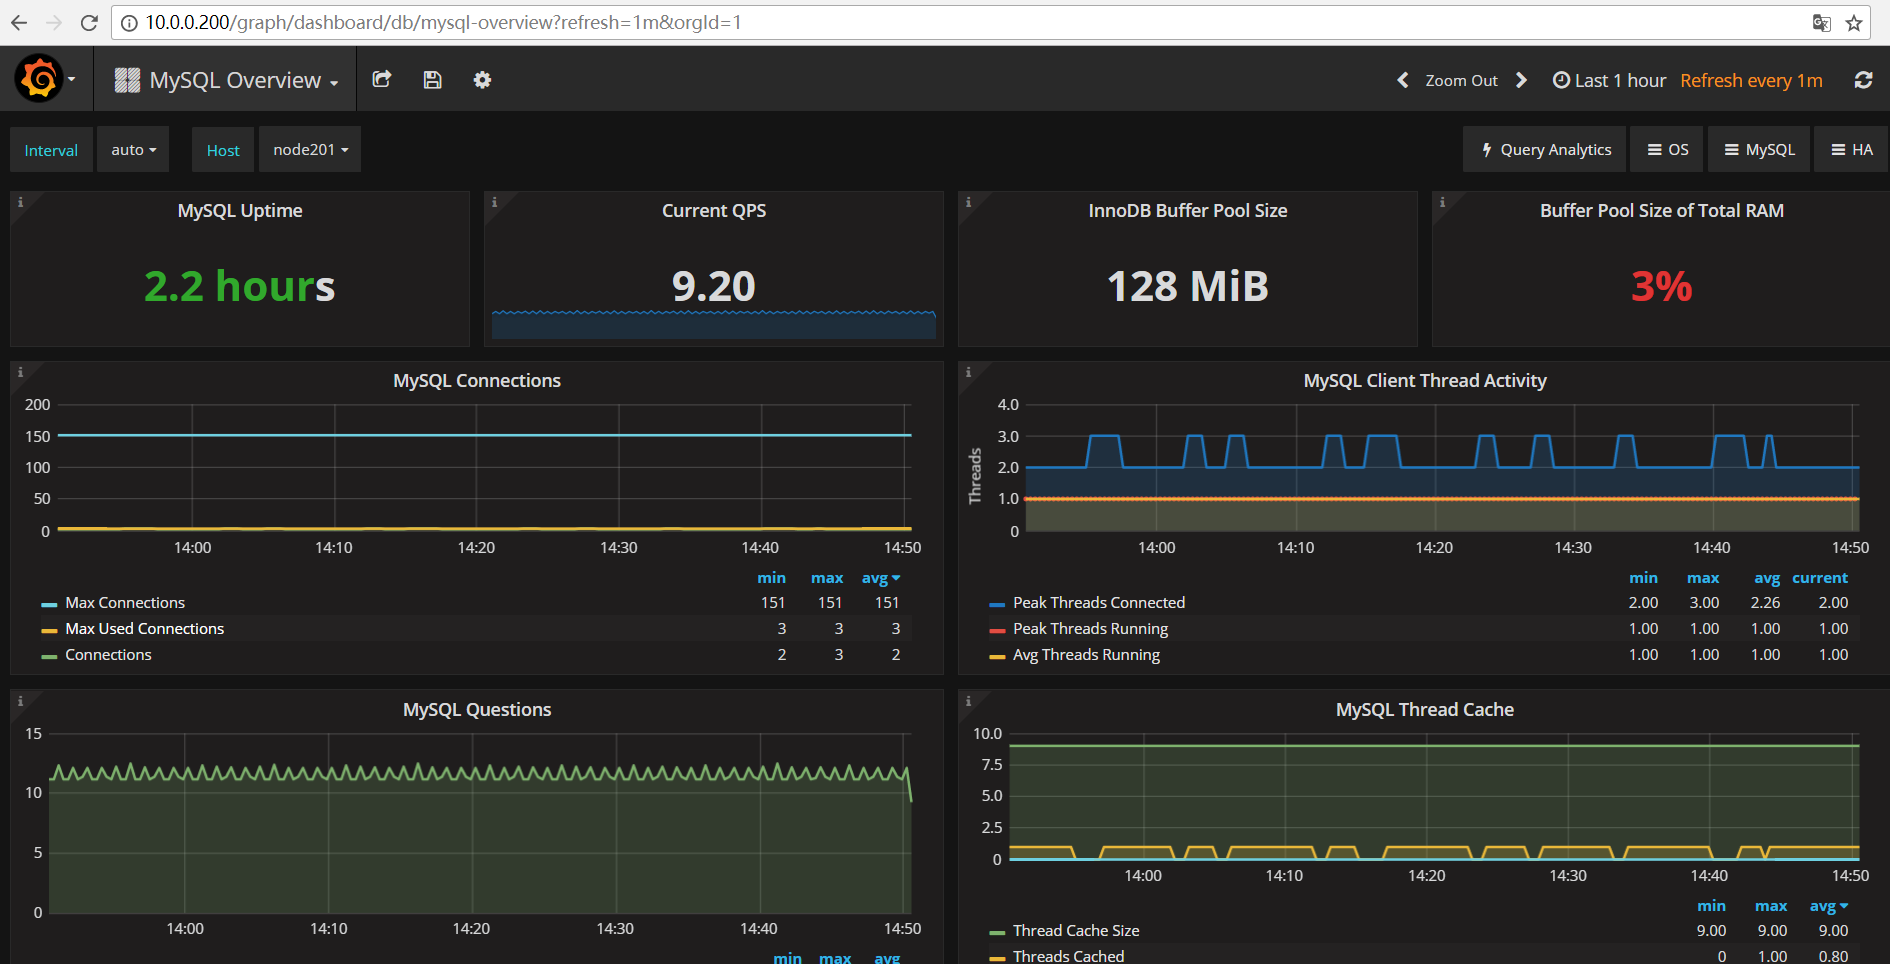1890x964 pixels.
Task: Open the OS dashboard menu
Action: (1667, 148)
